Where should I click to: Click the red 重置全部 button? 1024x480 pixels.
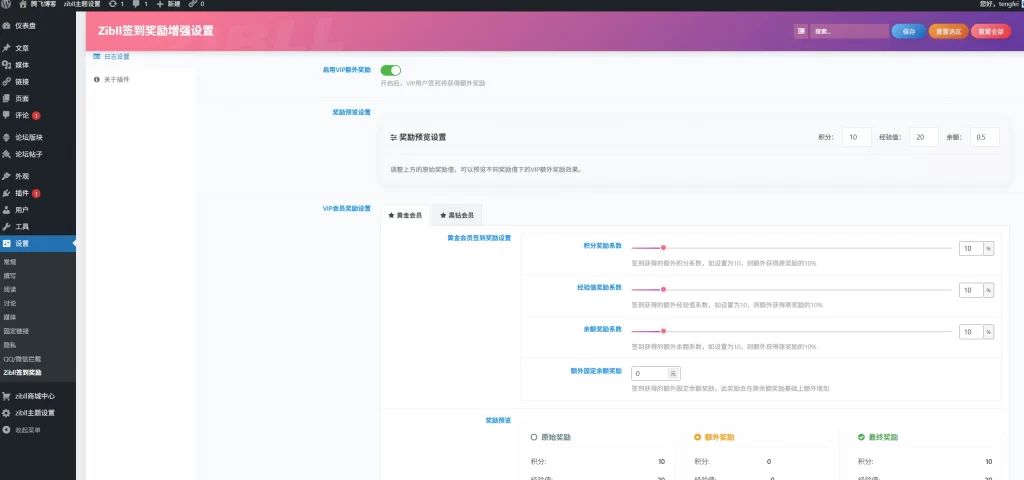coord(991,31)
